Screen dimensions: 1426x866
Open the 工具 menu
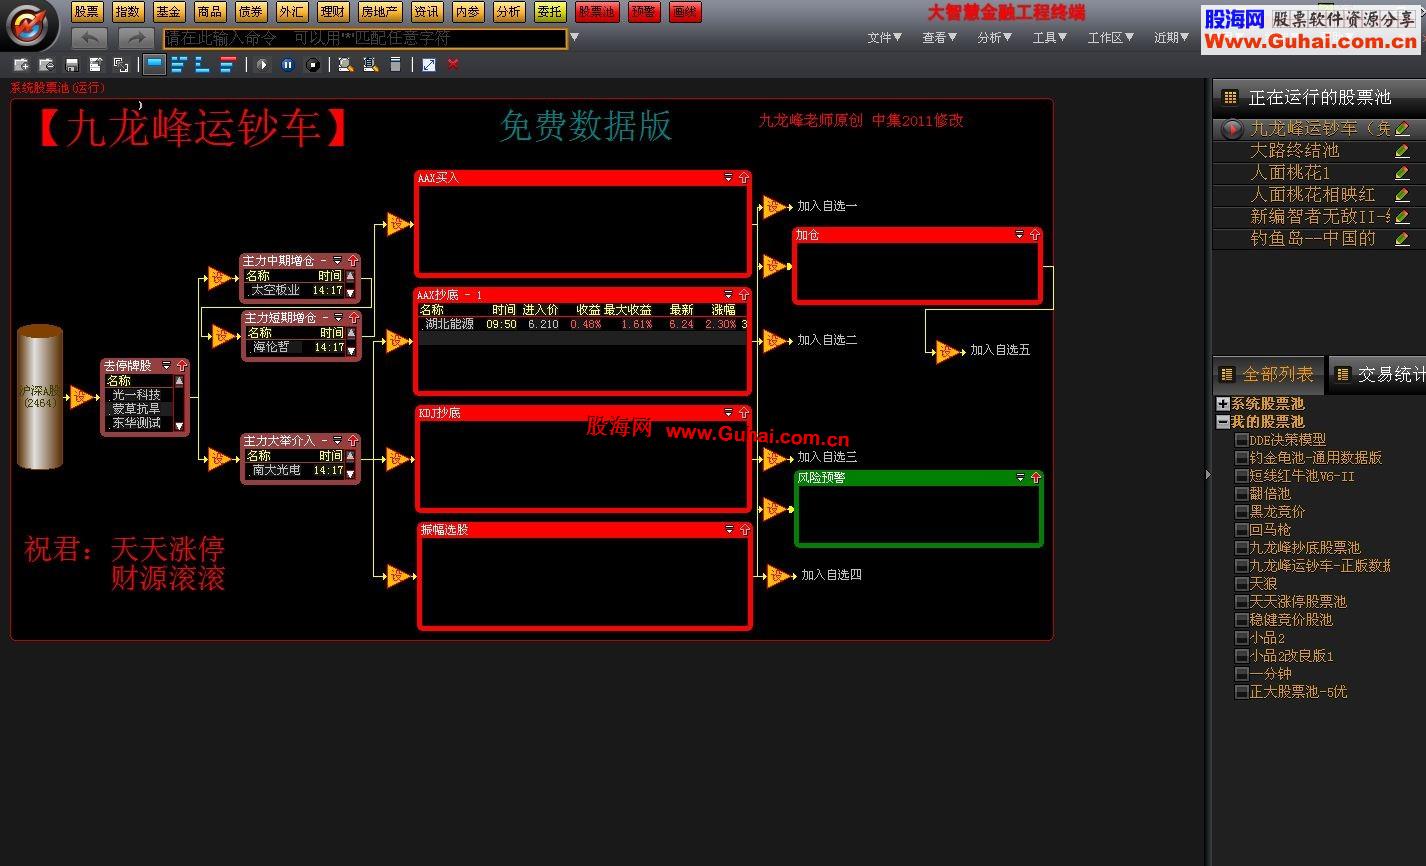click(x=1050, y=38)
